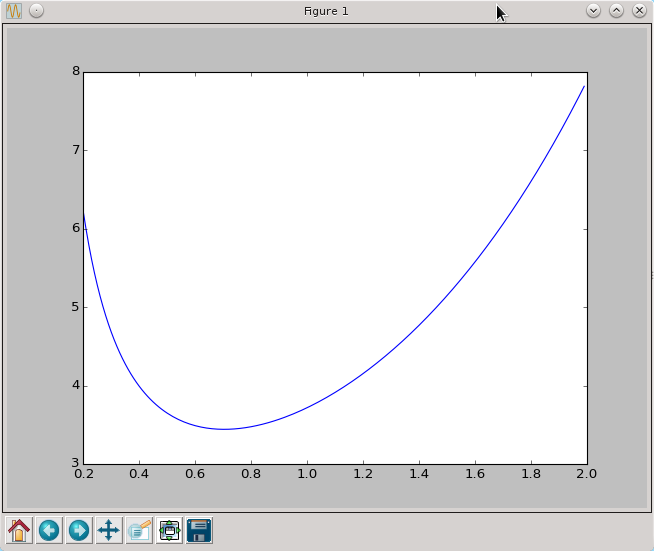This screenshot has height=551, width=654.
Task: Open the Configure subplots dialog
Action: pyautogui.click(x=169, y=530)
